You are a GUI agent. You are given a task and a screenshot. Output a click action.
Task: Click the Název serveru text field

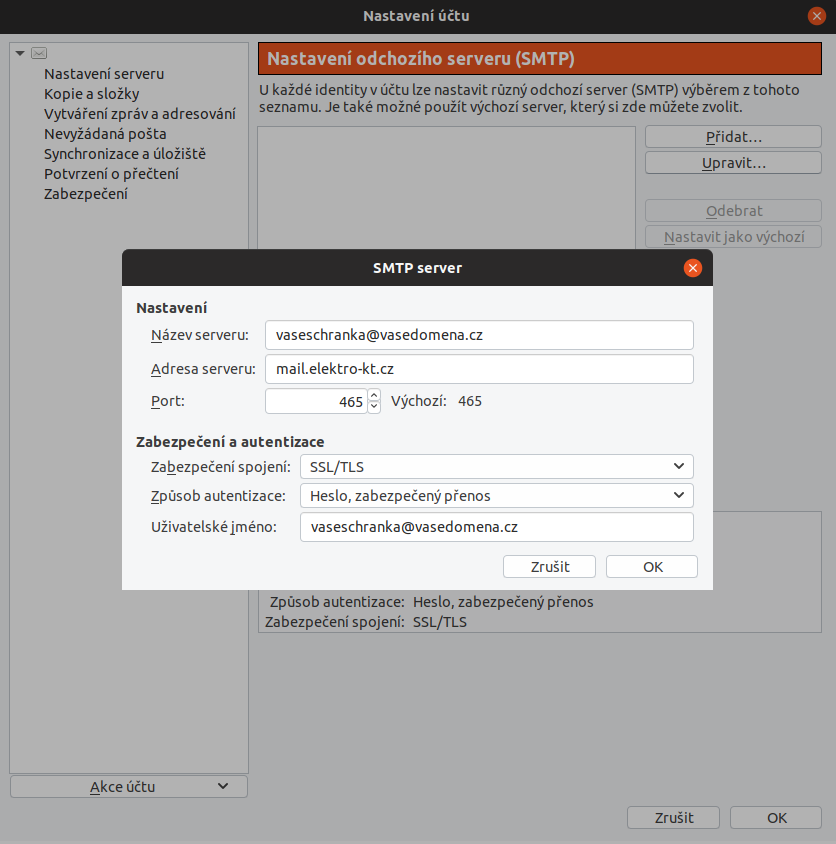point(479,335)
